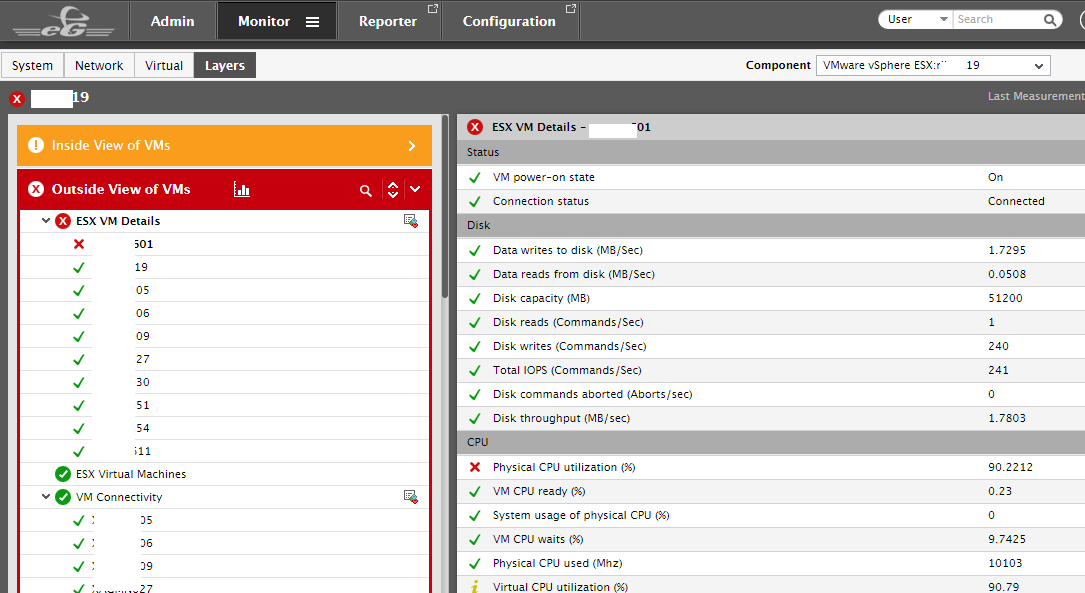Open Reporter external link icon
This screenshot has height=593, width=1085.
[432, 9]
